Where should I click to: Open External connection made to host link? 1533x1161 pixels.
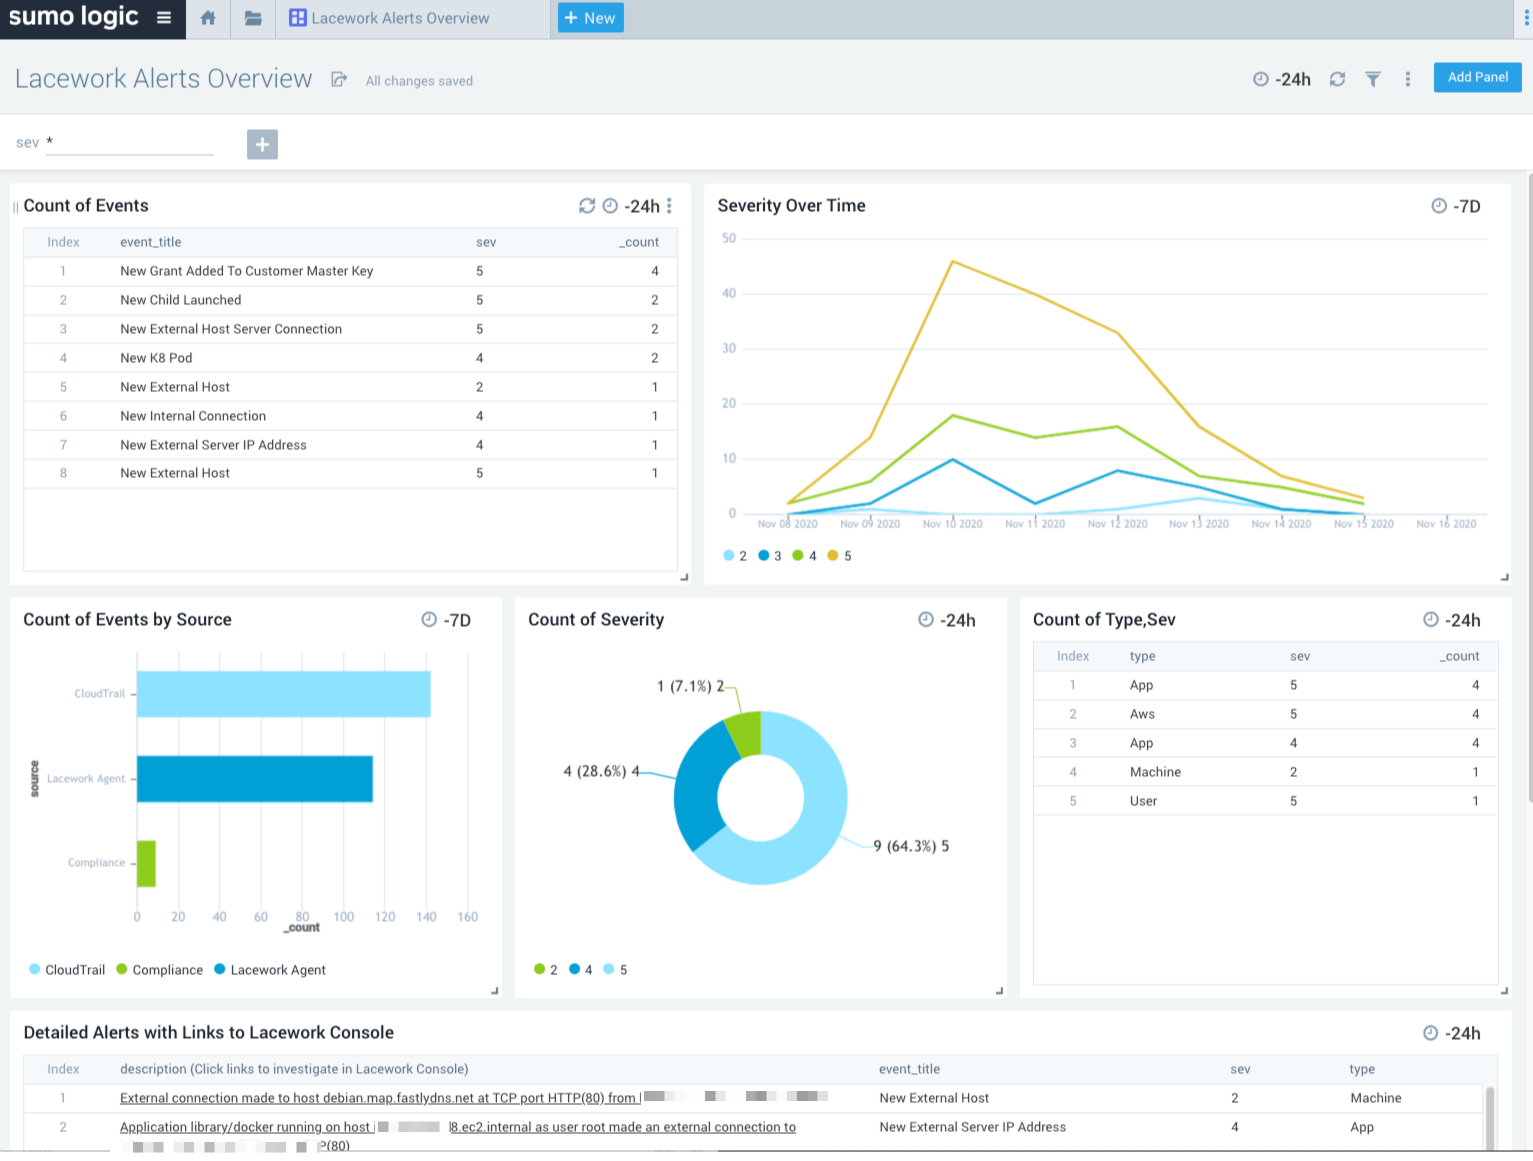(x=378, y=1098)
